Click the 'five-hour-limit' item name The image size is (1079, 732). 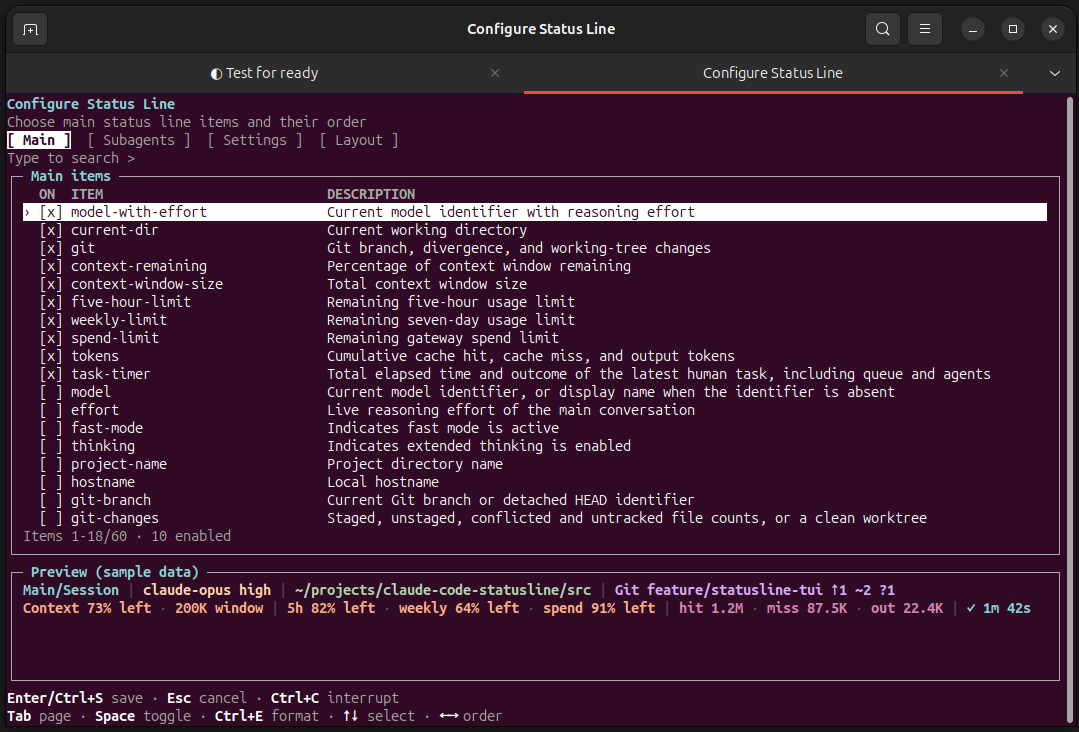point(131,302)
